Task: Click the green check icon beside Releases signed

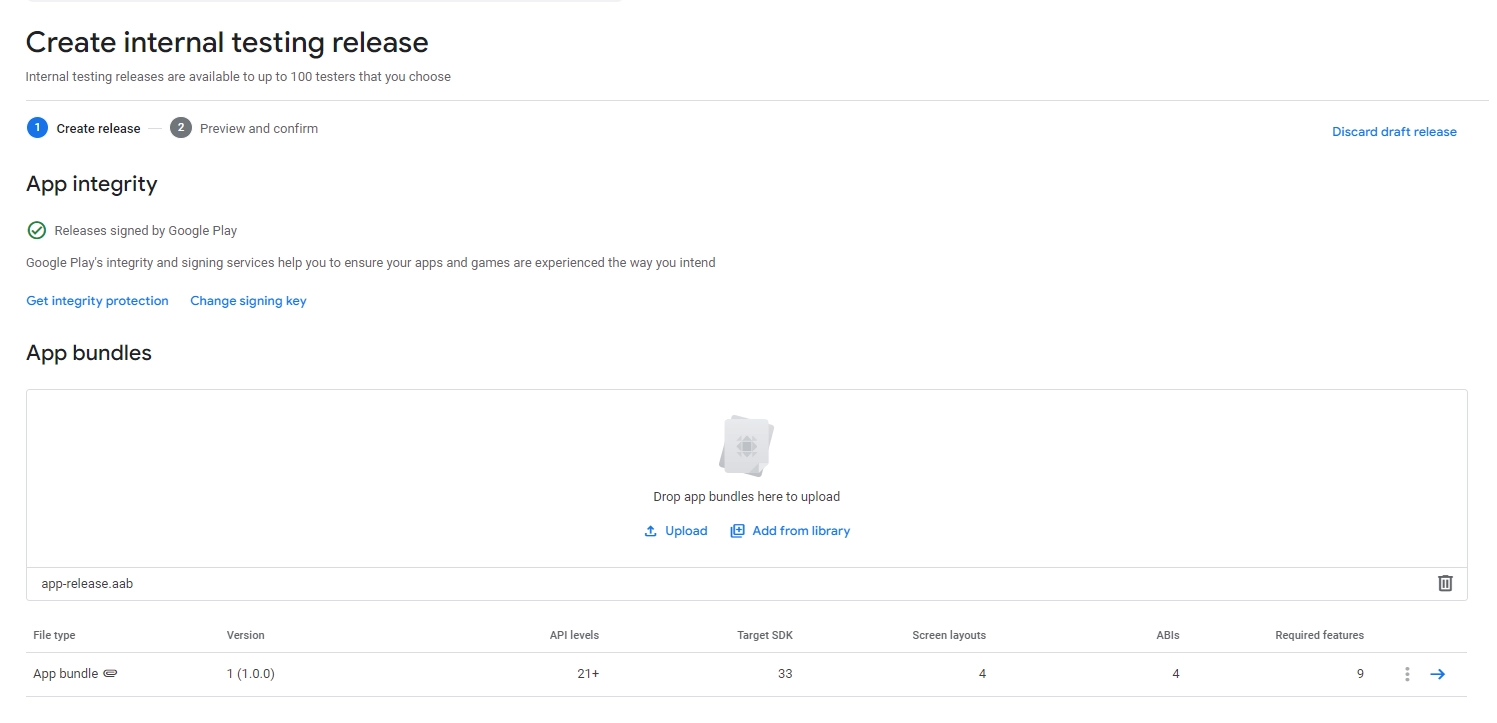Action: 37,230
